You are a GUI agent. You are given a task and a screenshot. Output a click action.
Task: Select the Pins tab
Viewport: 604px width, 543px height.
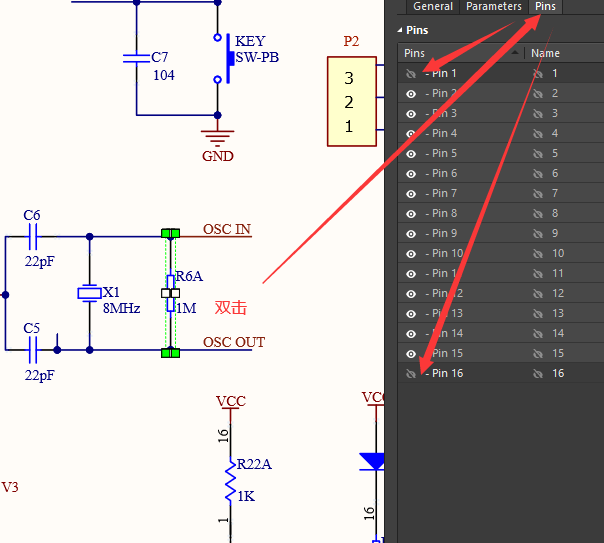click(x=545, y=7)
